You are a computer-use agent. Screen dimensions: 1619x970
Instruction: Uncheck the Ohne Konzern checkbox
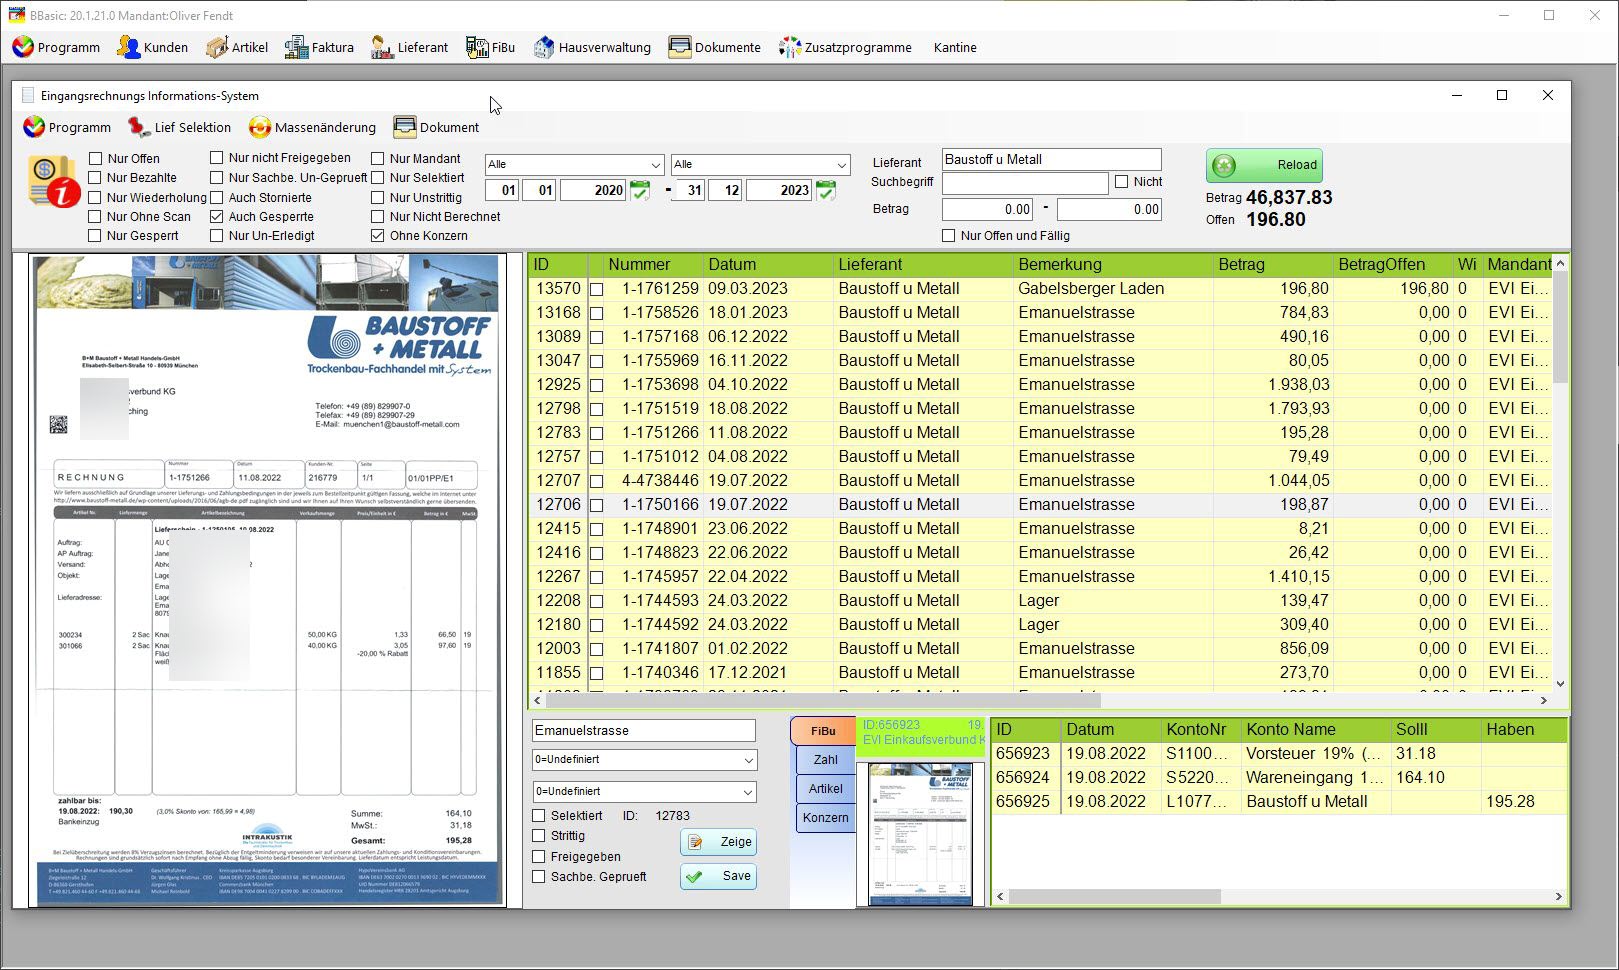click(x=377, y=236)
